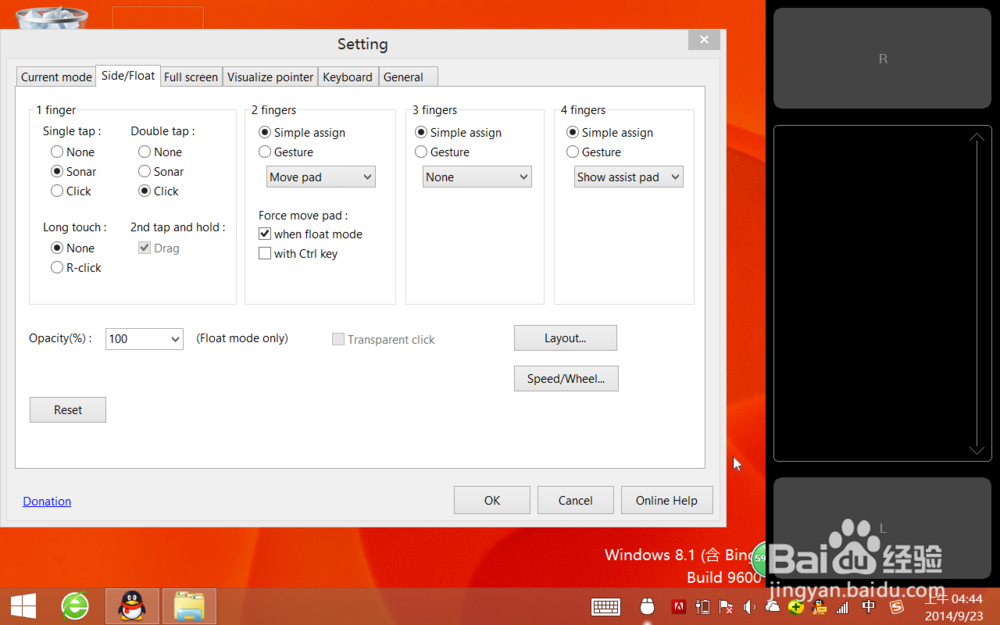
Task: Open the 'Move pad' dropdown
Action: click(x=321, y=177)
